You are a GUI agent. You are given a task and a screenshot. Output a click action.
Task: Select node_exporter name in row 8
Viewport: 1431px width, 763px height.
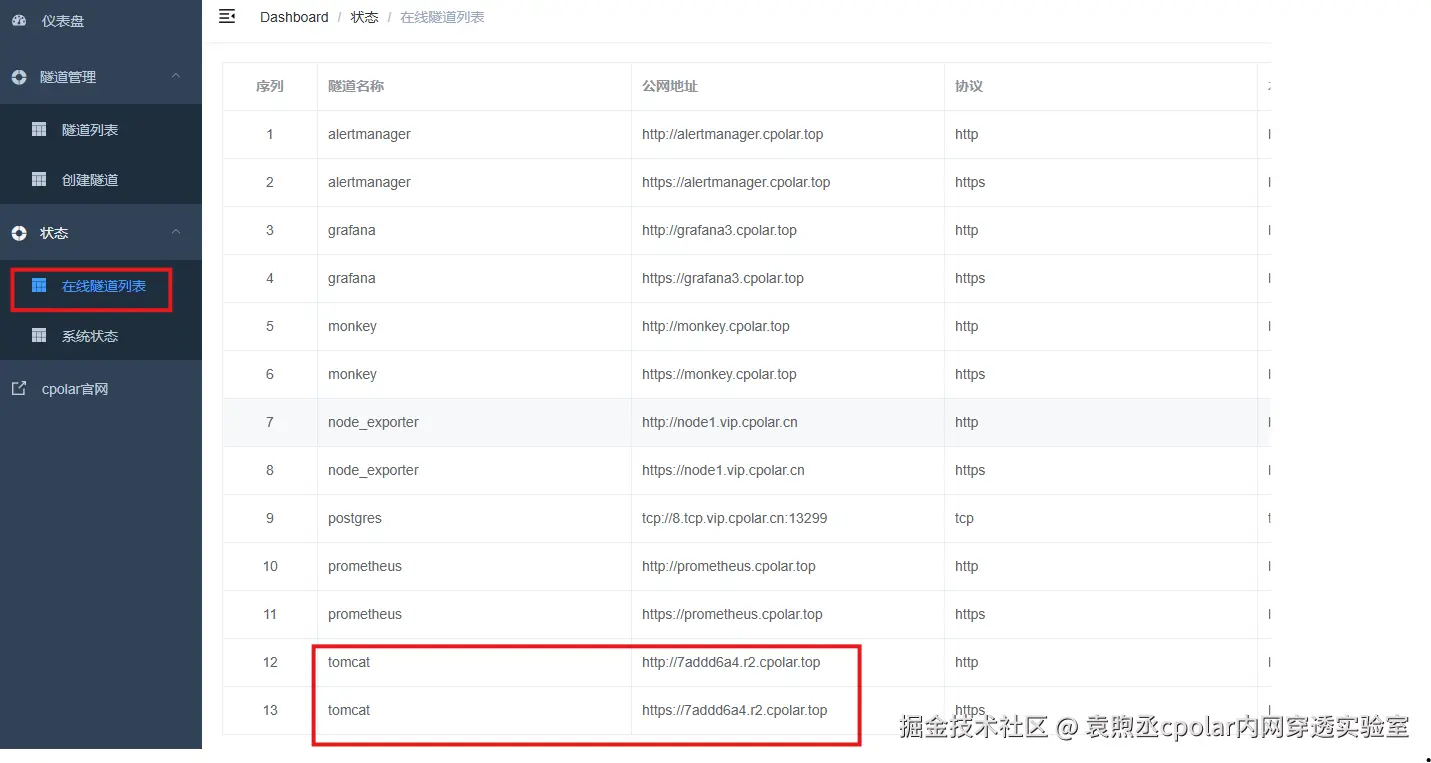click(373, 470)
